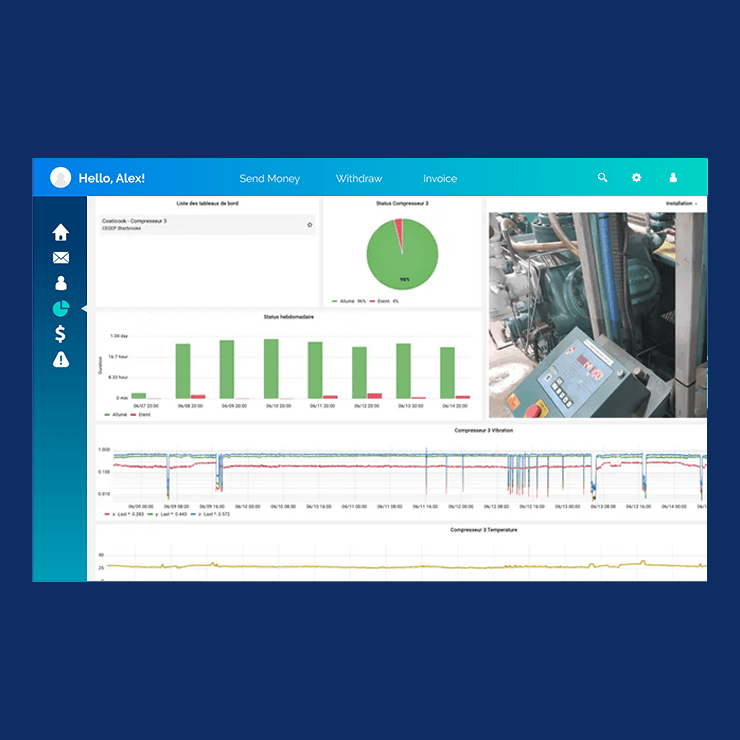Click the green bar for 06/10 20:00

point(271,369)
